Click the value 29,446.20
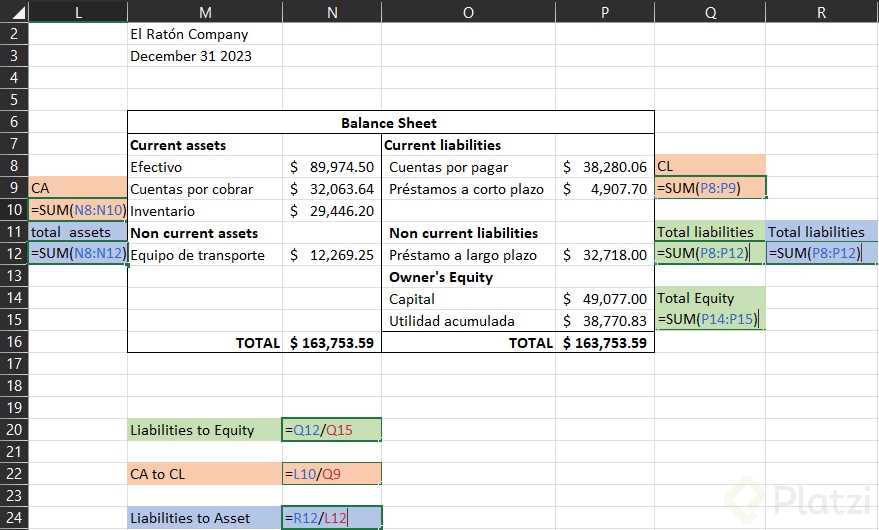 (332, 211)
